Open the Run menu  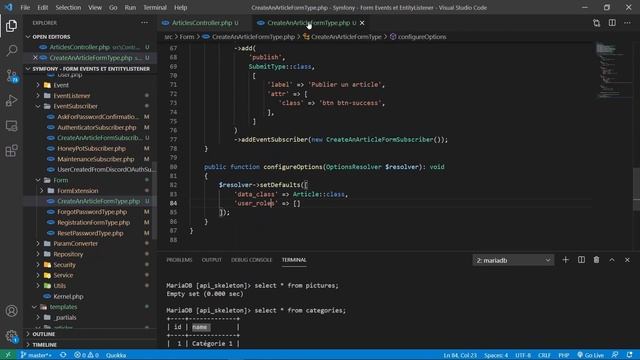[x=130, y=7]
